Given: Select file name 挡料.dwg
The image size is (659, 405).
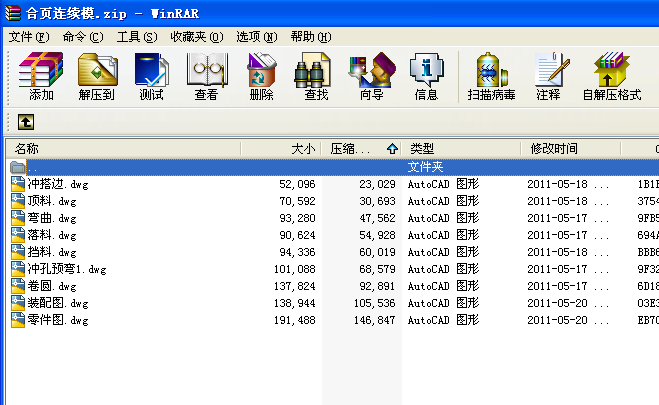Looking at the screenshot, I should [x=52, y=252].
